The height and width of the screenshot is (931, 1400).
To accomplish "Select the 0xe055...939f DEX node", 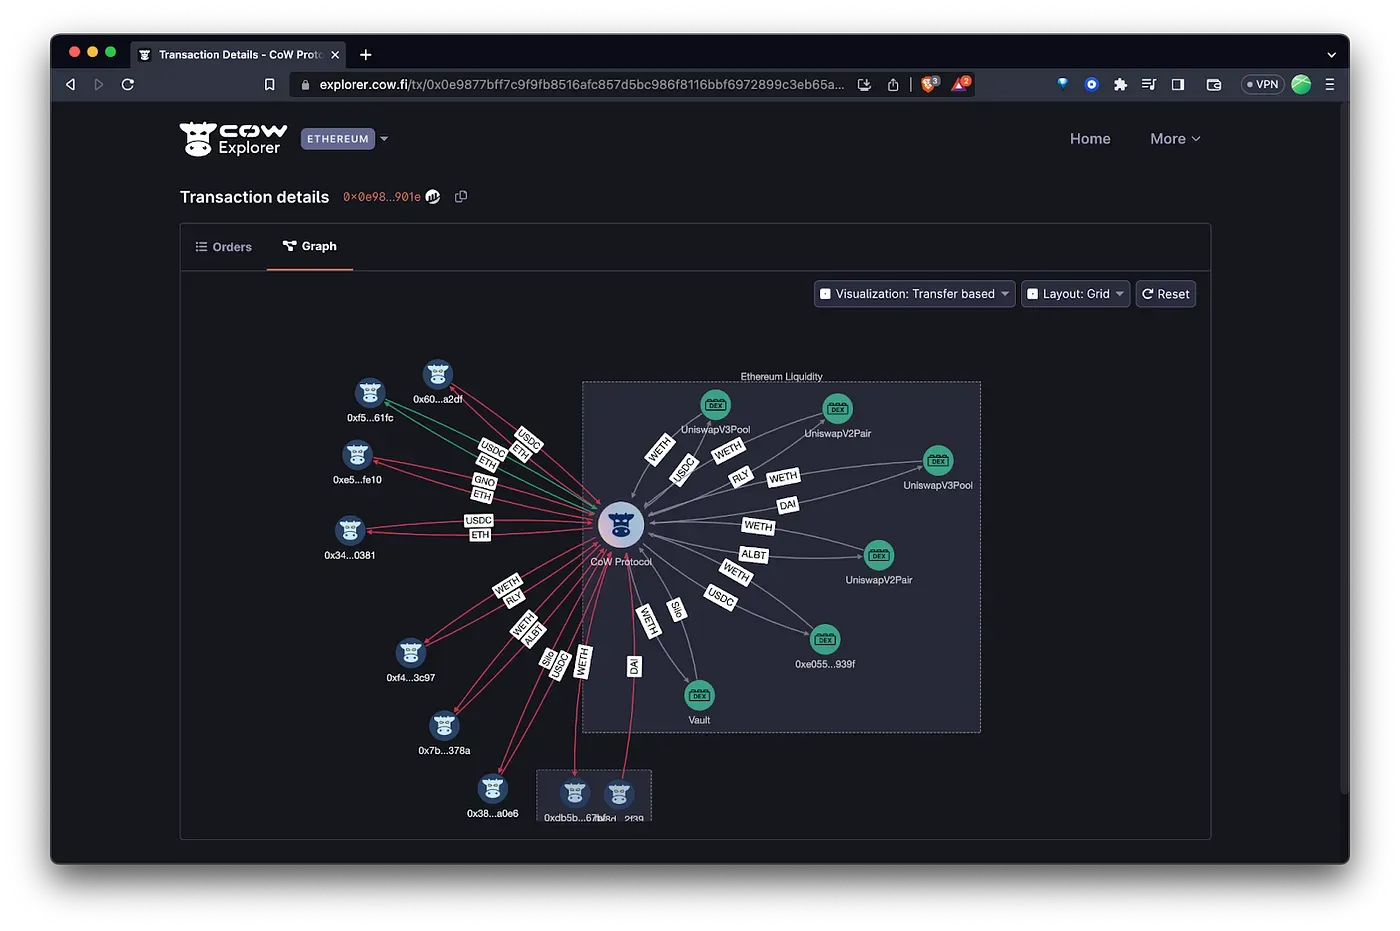I will [x=825, y=639].
